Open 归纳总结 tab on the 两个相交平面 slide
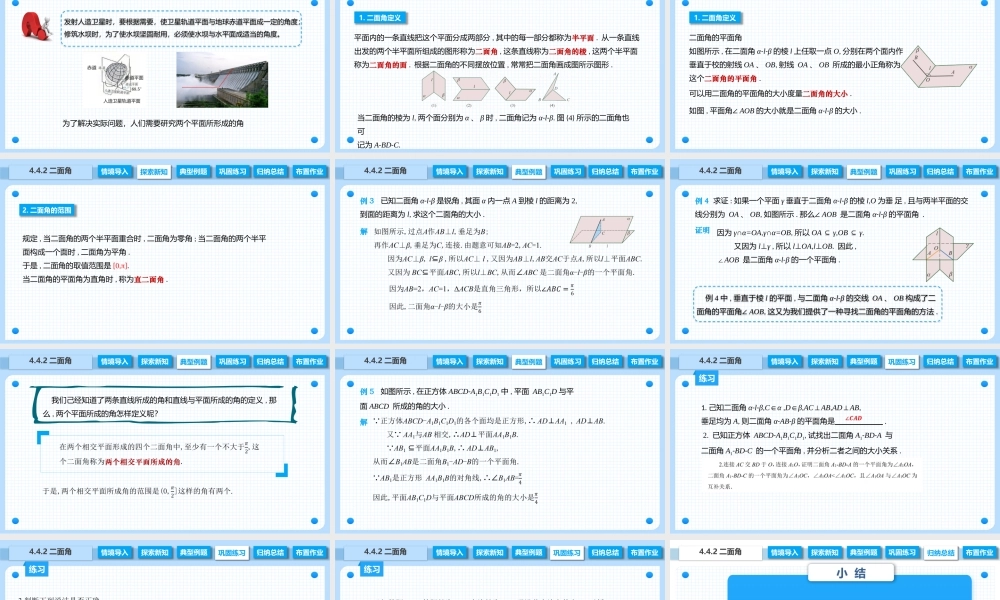 pos(270,362)
